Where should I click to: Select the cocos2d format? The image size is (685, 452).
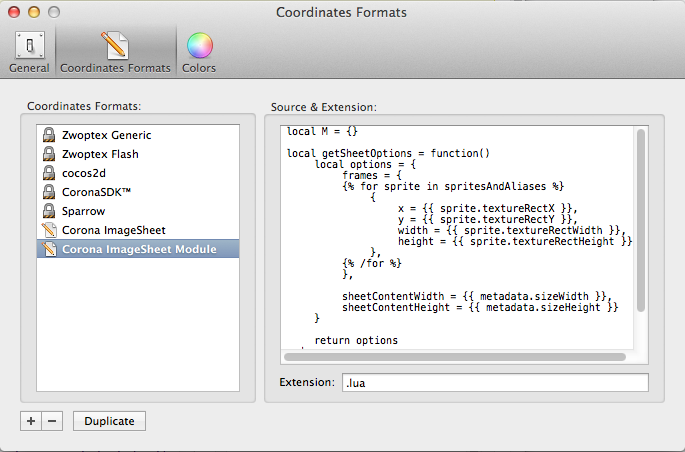point(138,173)
